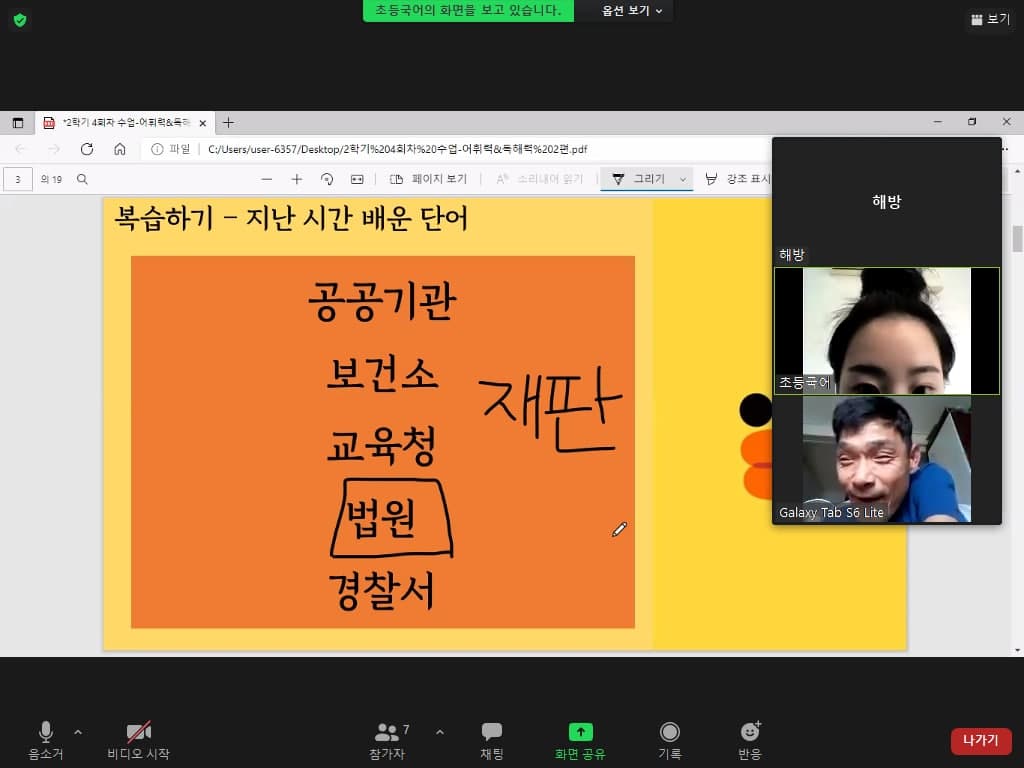Open a new browser tab
Viewport: 1024px width, 768px height.
click(229, 123)
